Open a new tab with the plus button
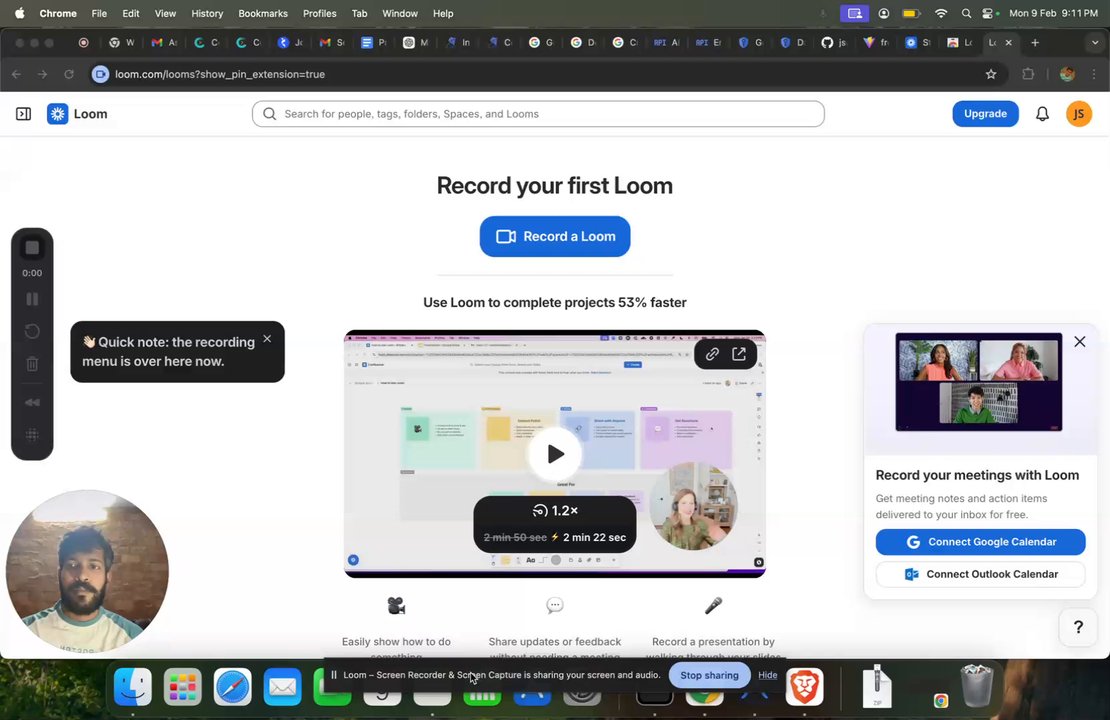 tap(1035, 42)
